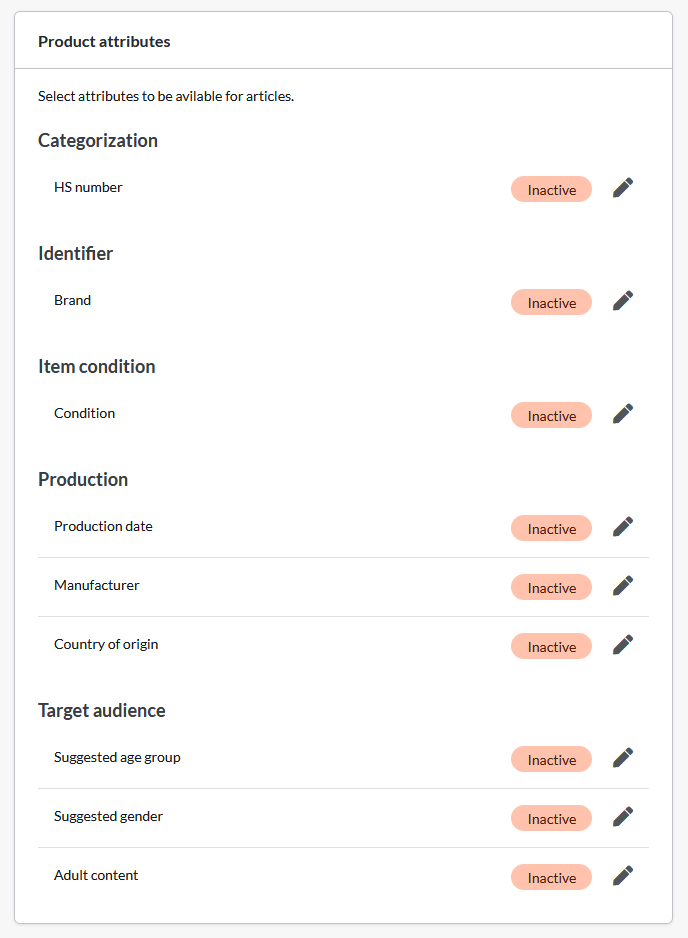Select the Country of origin row label
The height and width of the screenshot is (938, 688).
106,644
